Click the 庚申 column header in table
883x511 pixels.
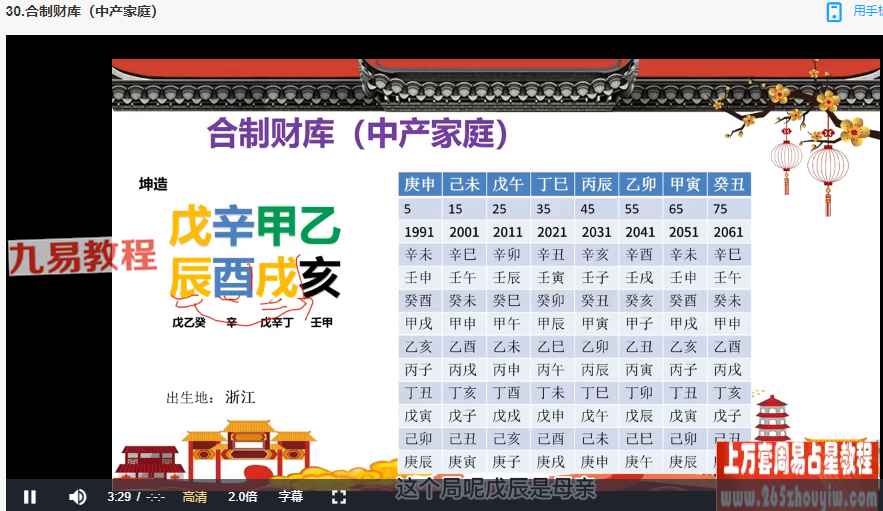(419, 184)
